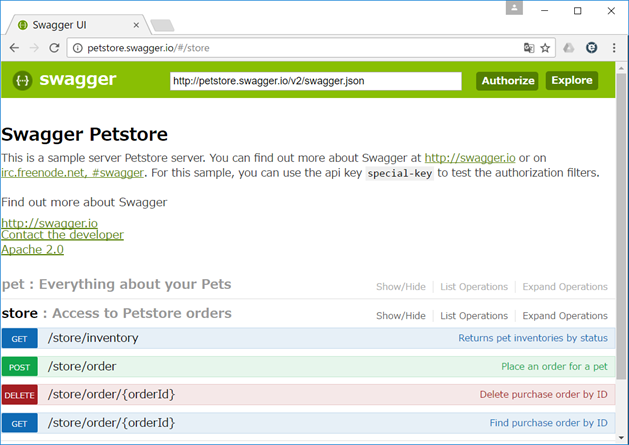Expand the GET /store/order/{orderId} path
This screenshot has height=445, width=629.
[x=112, y=423]
